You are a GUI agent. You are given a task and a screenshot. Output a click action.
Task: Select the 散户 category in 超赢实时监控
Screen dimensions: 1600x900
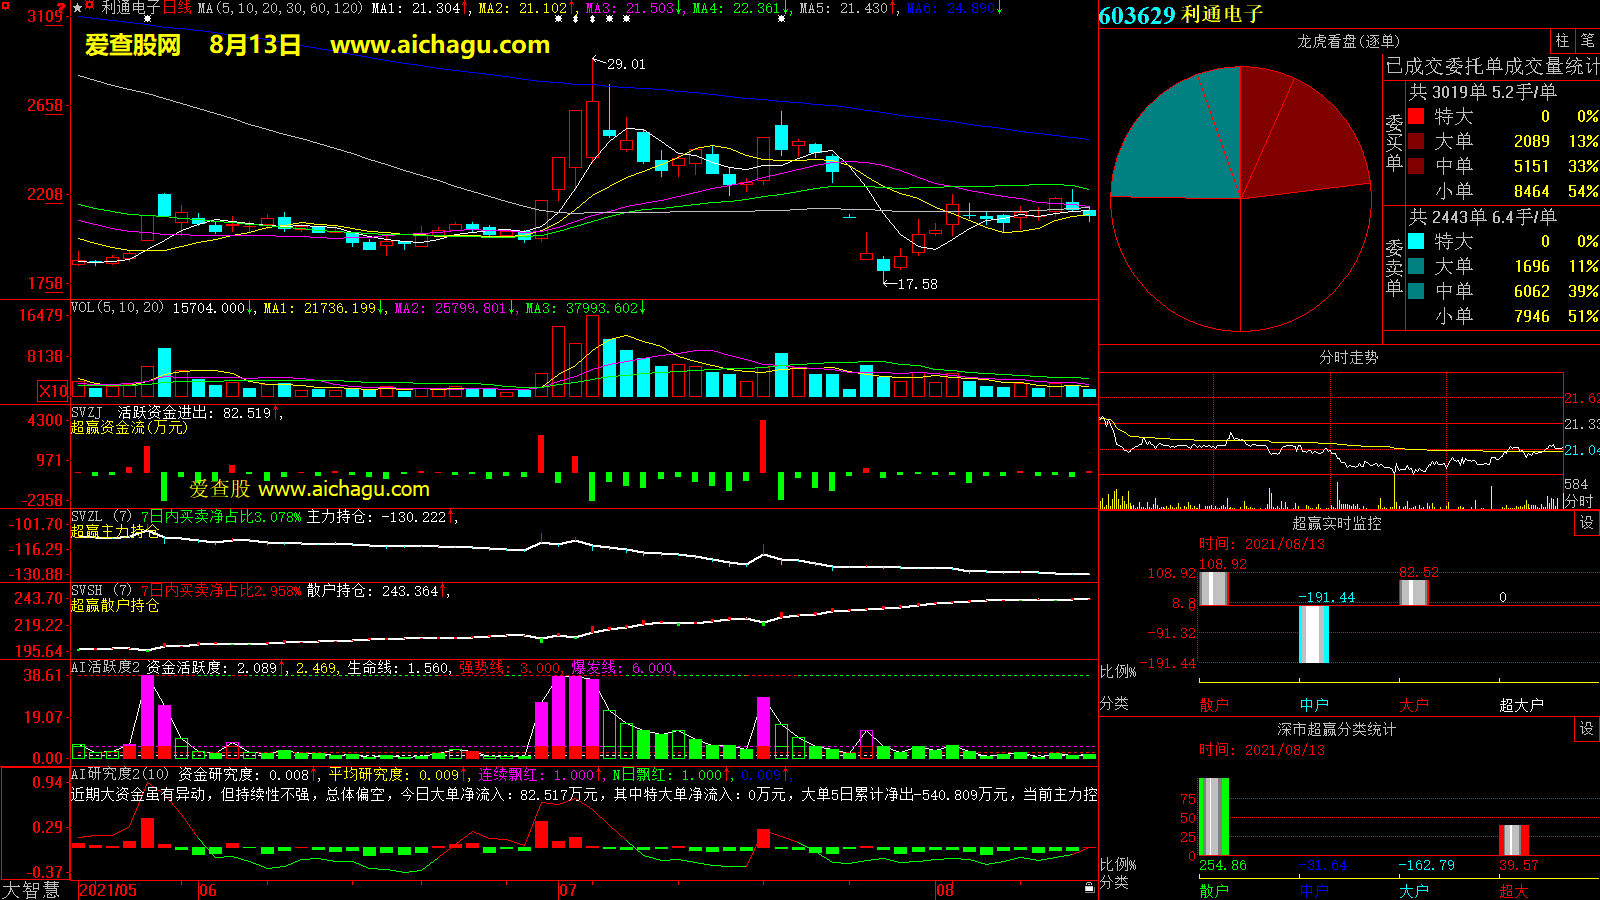click(1213, 705)
